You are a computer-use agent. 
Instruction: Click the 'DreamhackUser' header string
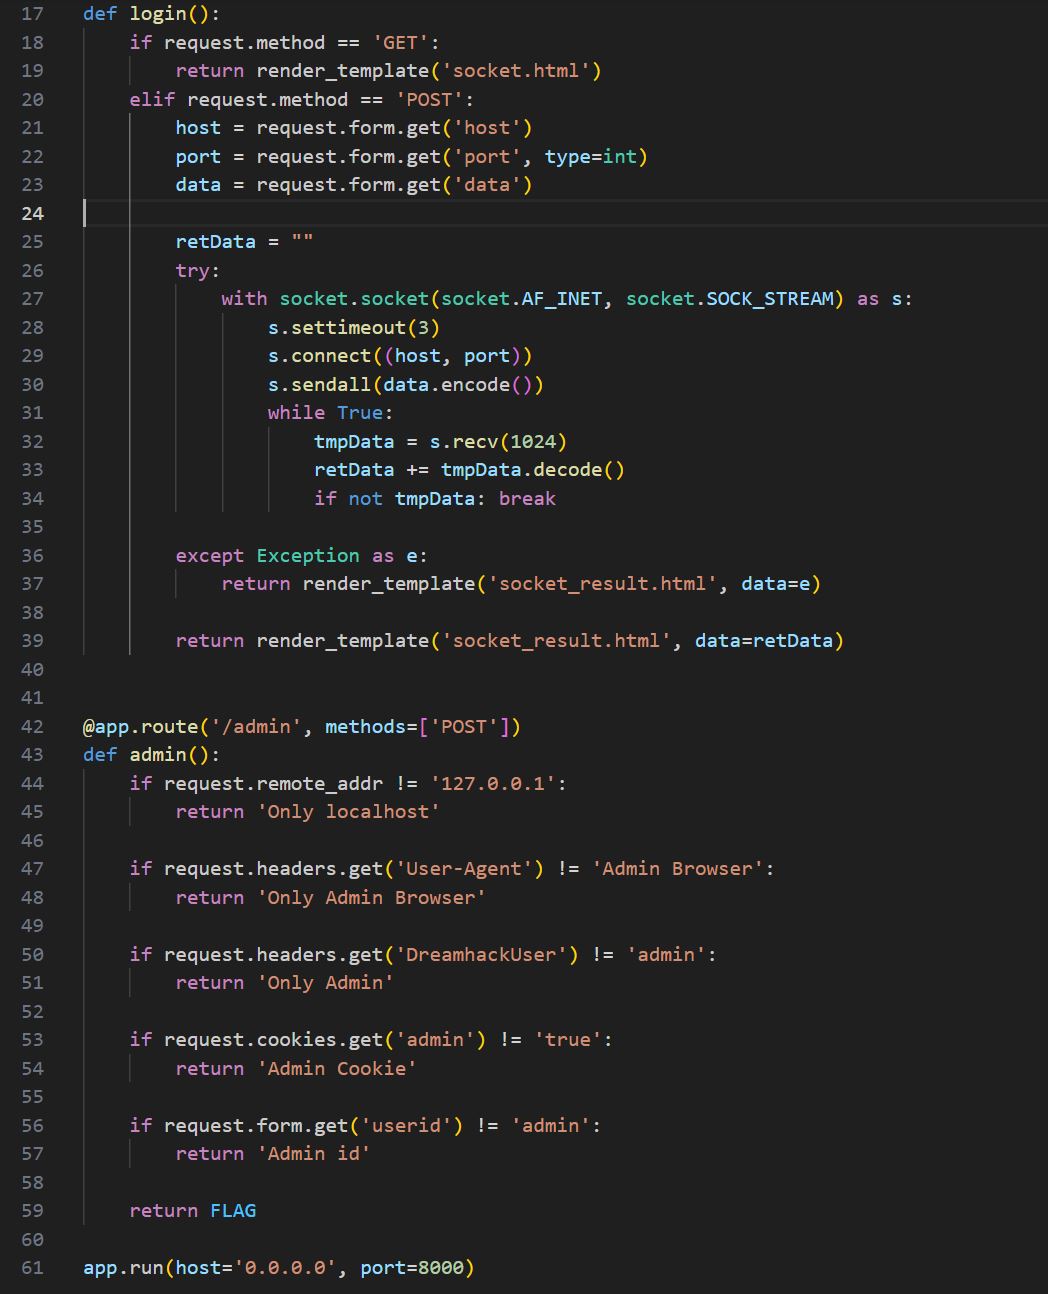click(x=481, y=955)
